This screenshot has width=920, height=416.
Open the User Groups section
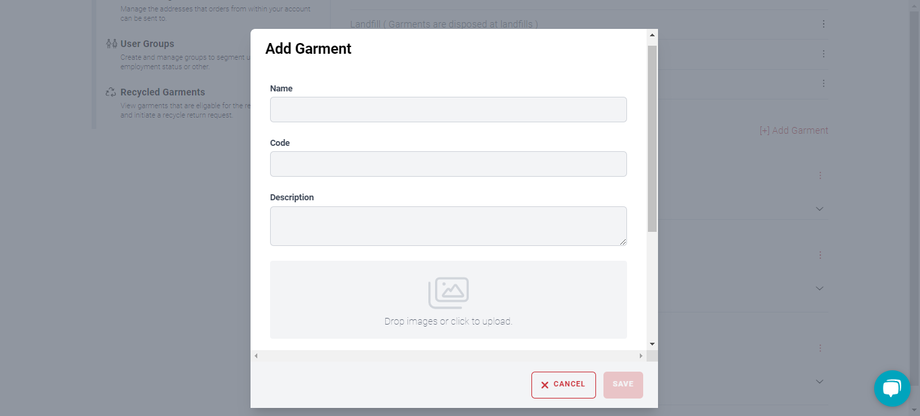146,44
